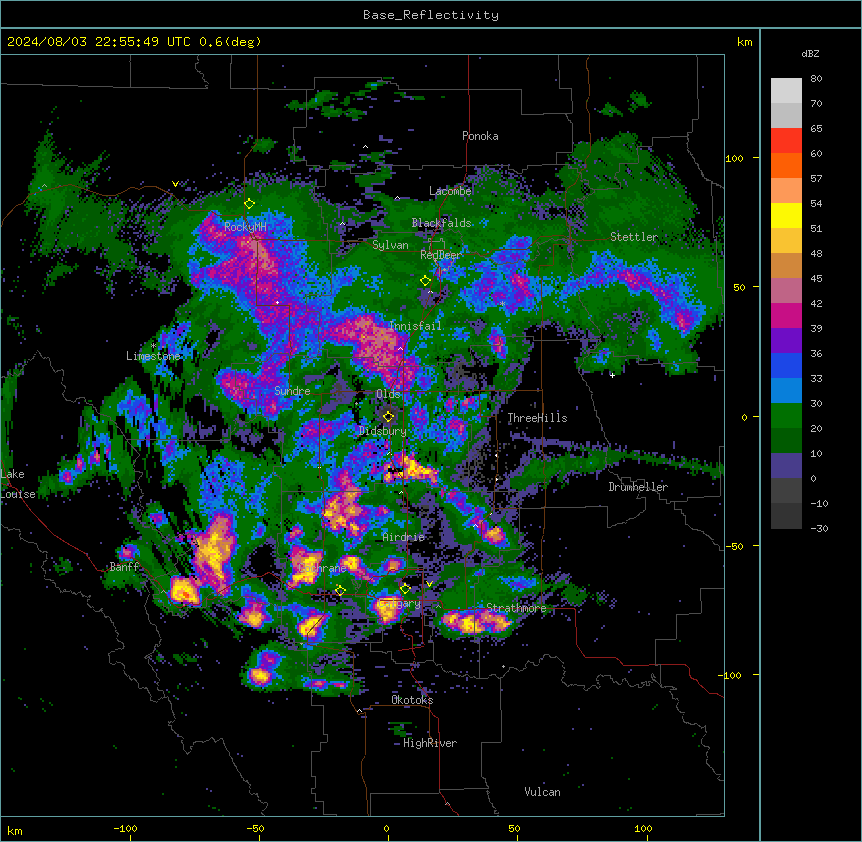Click the Lake Louise label
862x842 pixels.
(18, 484)
